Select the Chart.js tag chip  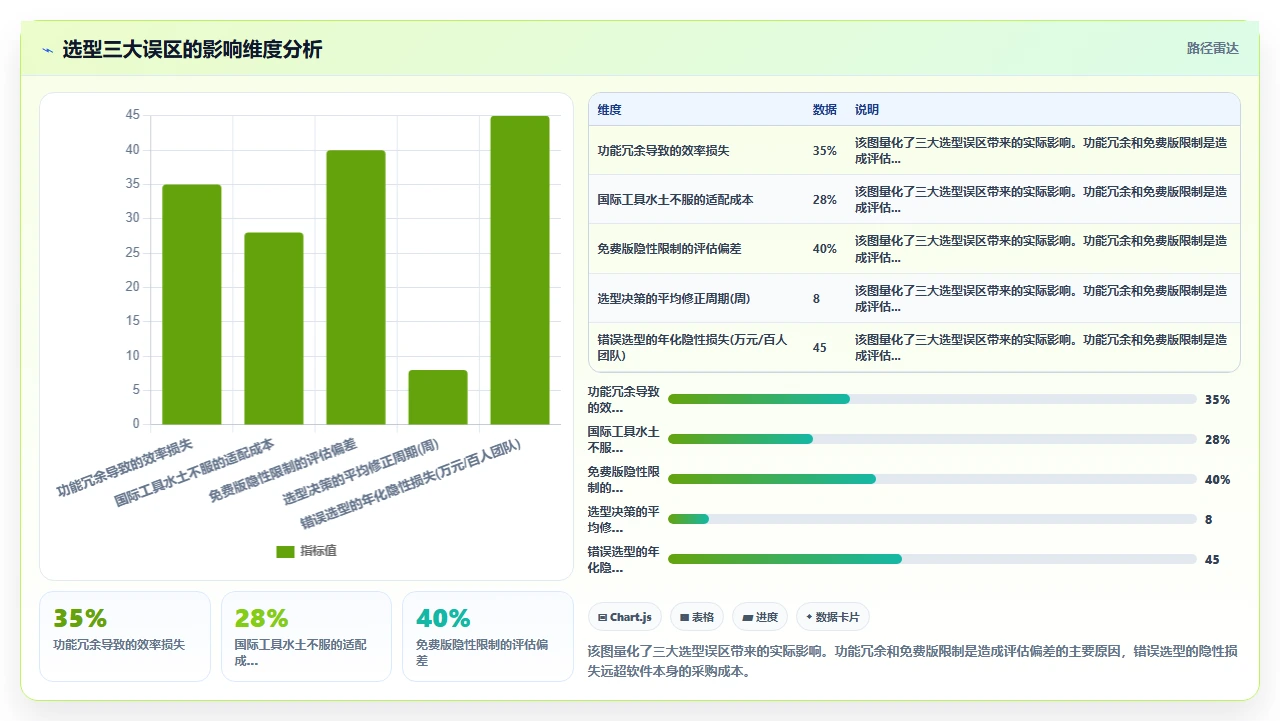(x=624, y=617)
